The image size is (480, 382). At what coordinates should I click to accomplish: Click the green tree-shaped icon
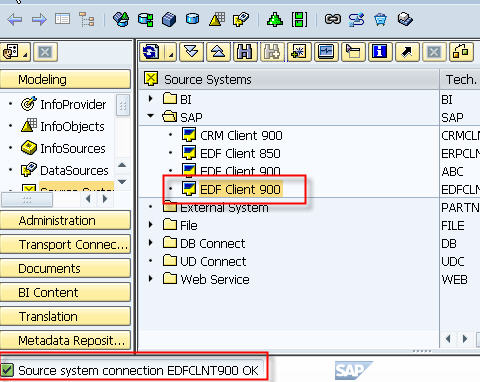275,19
